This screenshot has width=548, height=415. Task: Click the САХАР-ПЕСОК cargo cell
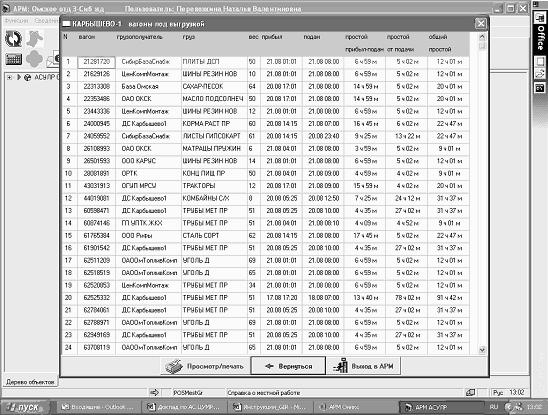(x=214, y=87)
